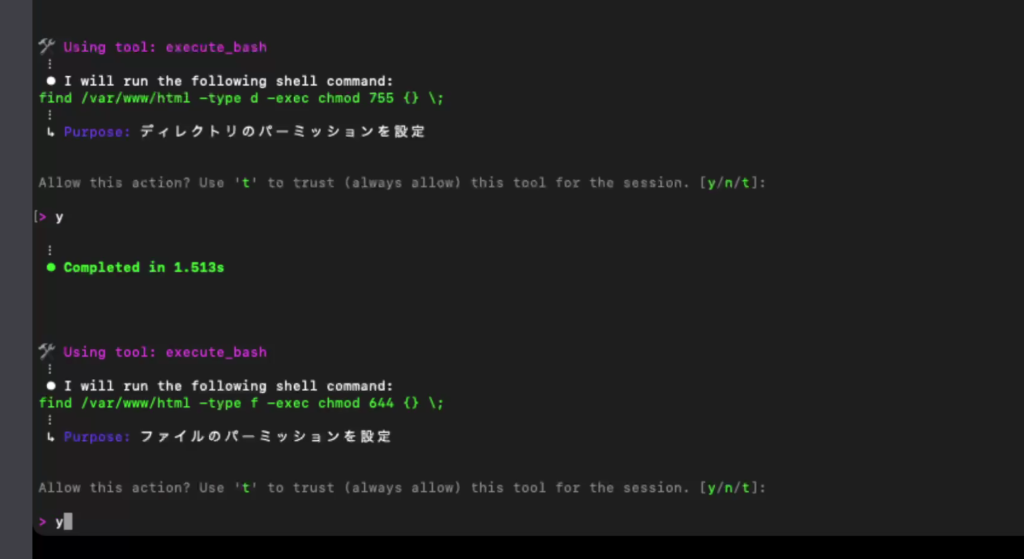Screen dimensions: 1024x559
Task: Click the white bullet before the chmod 755 command
Action: coord(51,81)
